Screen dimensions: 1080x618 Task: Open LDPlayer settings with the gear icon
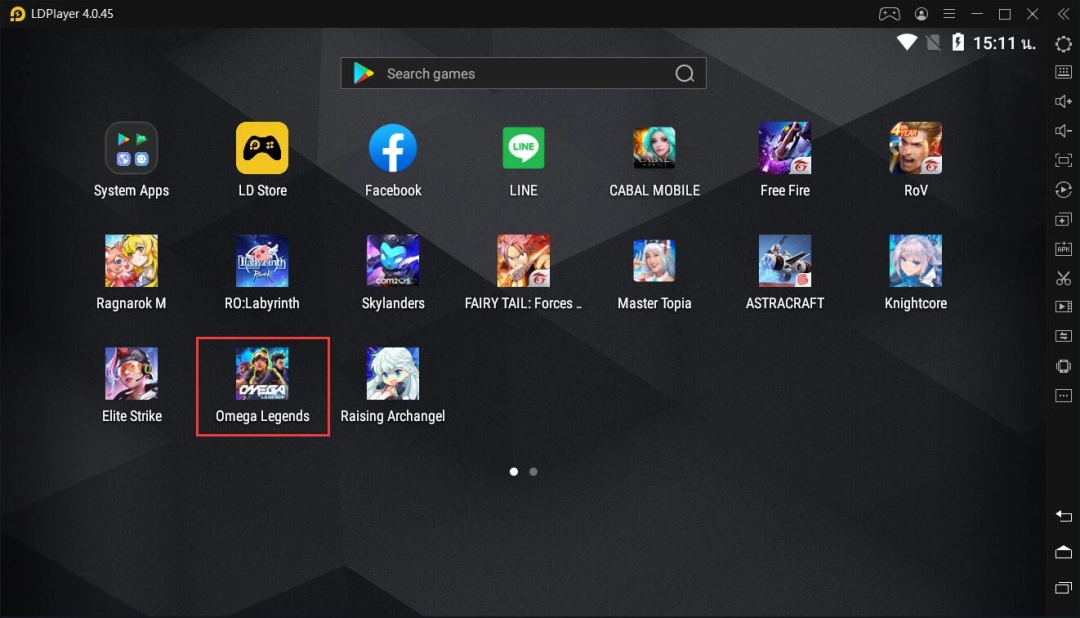coord(1063,44)
